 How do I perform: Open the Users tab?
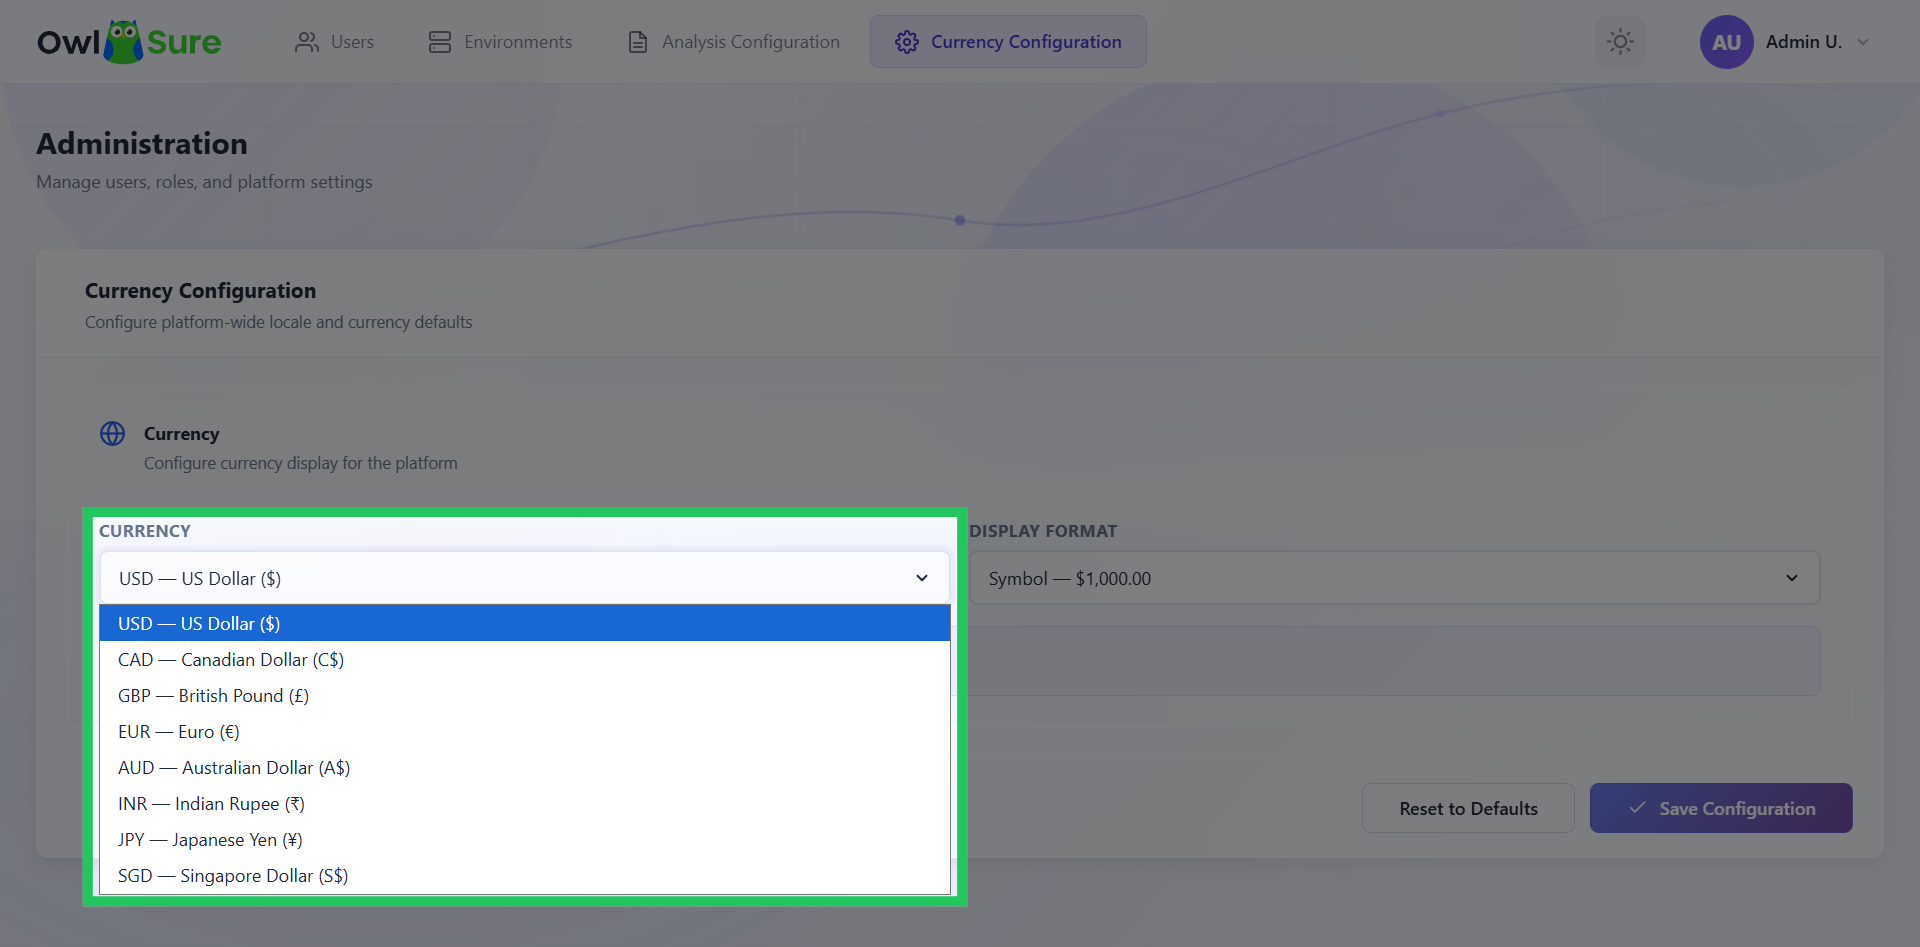point(335,42)
